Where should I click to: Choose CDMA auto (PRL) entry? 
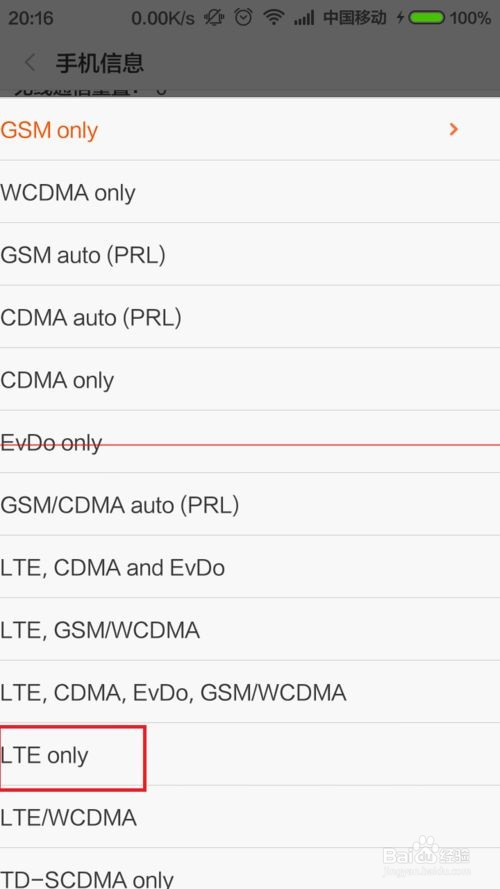point(250,316)
